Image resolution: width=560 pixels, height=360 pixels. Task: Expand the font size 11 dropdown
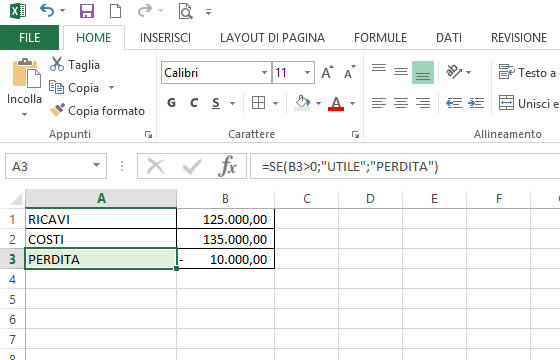[307, 72]
